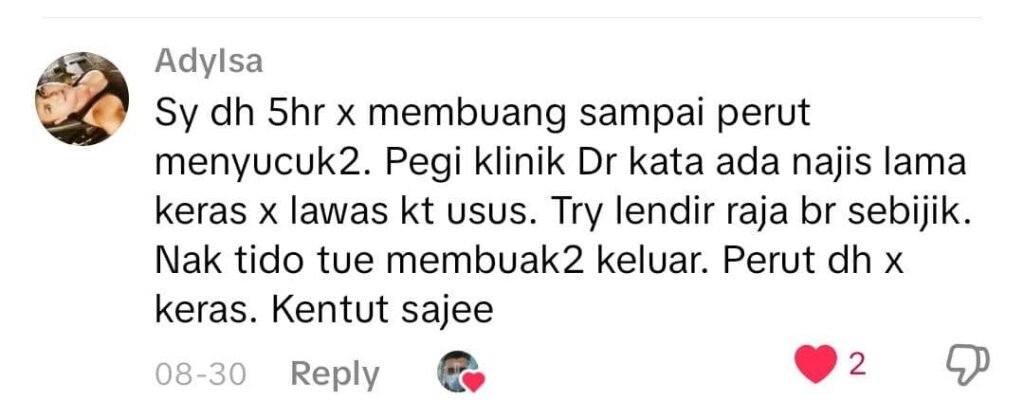Tap the phrase 'Perut dh x'
1024x418 pixels.
tap(813, 263)
